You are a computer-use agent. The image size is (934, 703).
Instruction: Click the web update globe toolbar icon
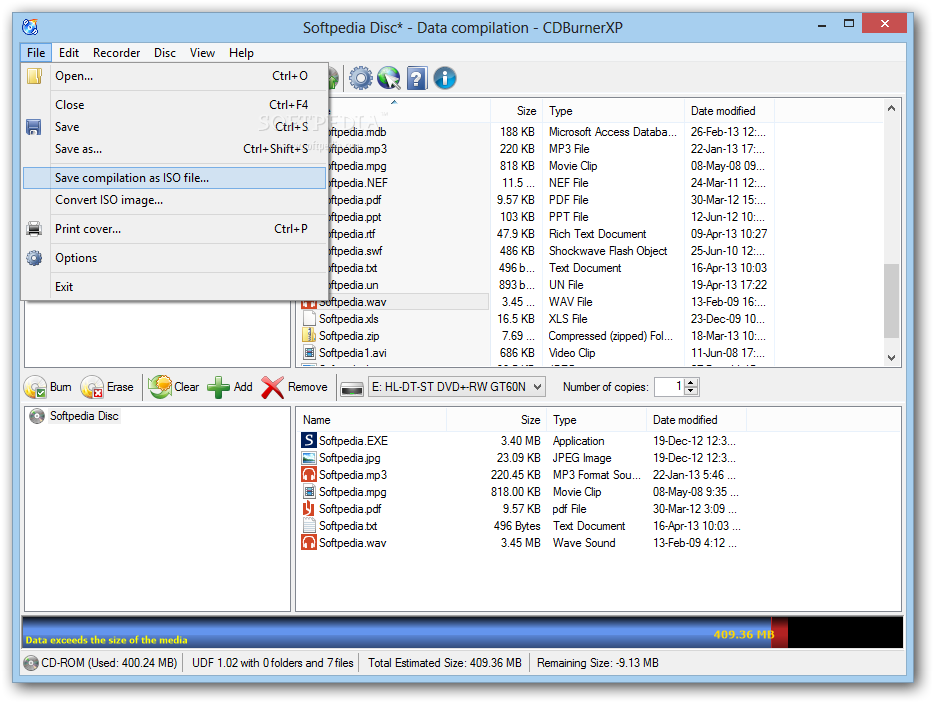[x=388, y=78]
